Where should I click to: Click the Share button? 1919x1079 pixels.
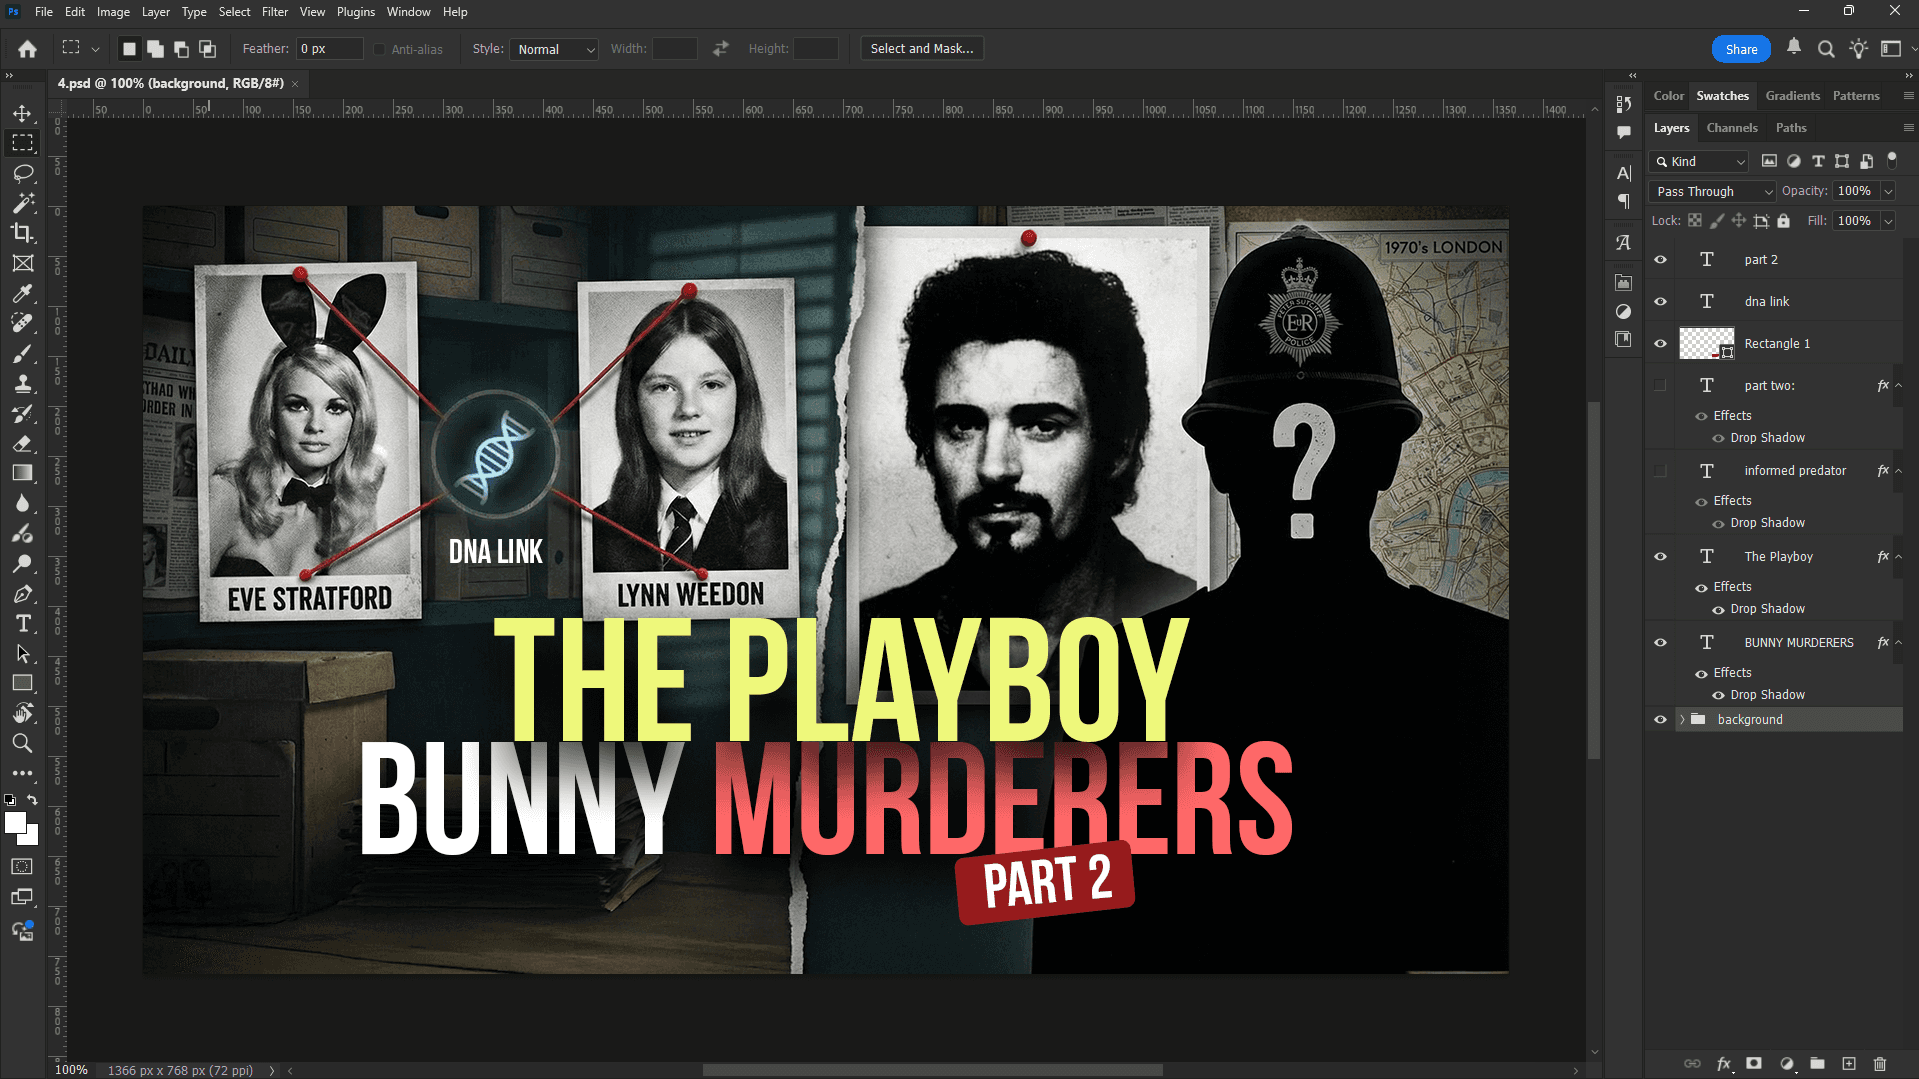(1740, 49)
